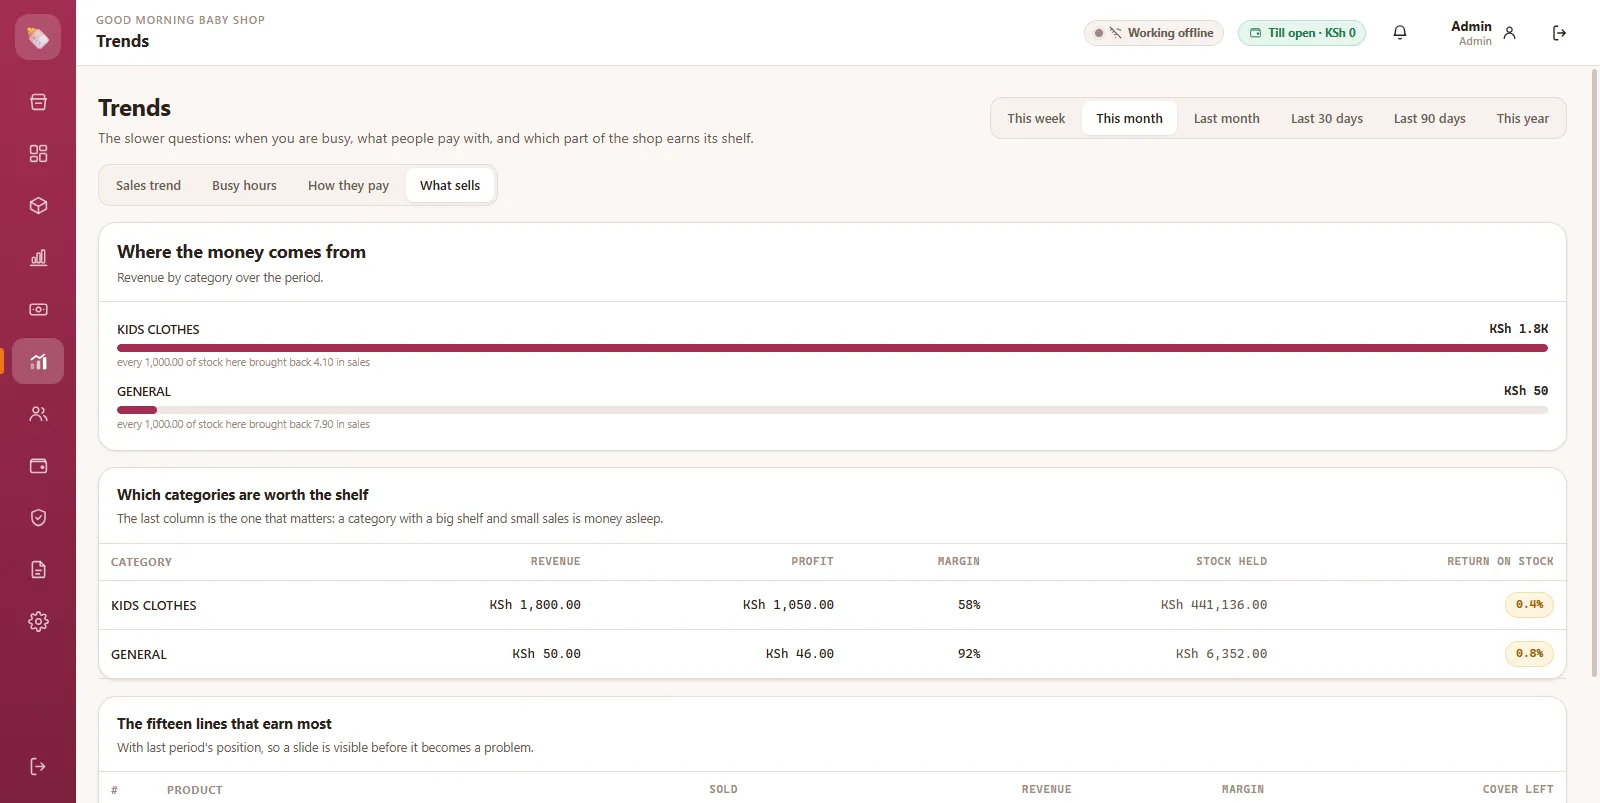The width and height of the screenshot is (1600, 803).
Task: Click the page vertical scrollbar
Action: click(1594, 372)
